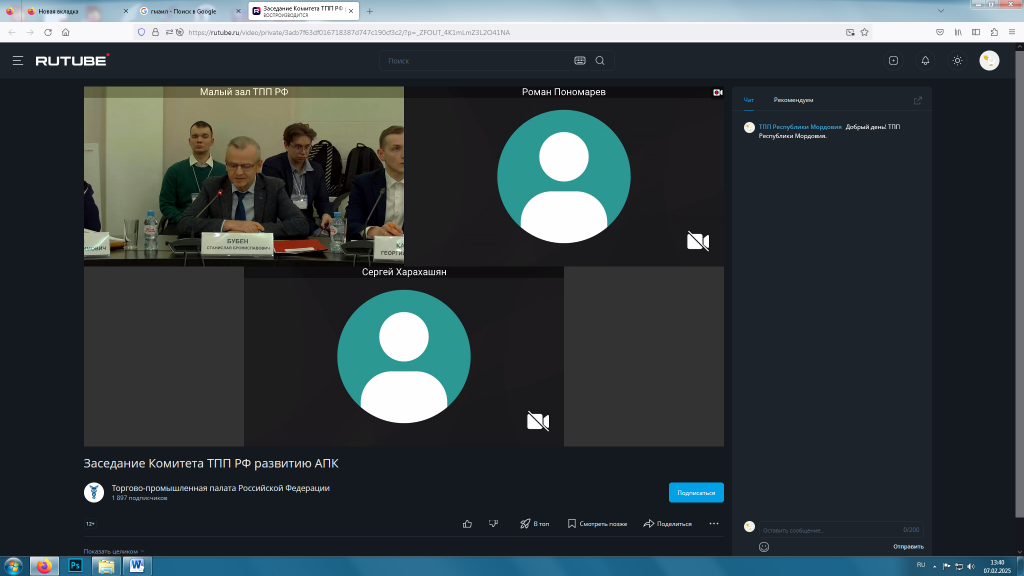Expand "Показать целиком" description
Viewport: 1024px width, 576px height.
click(113, 551)
